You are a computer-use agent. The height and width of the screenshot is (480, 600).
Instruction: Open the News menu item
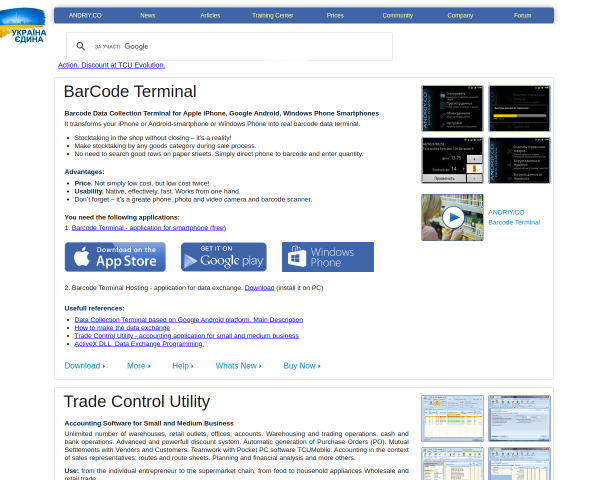pyautogui.click(x=148, y=15)
